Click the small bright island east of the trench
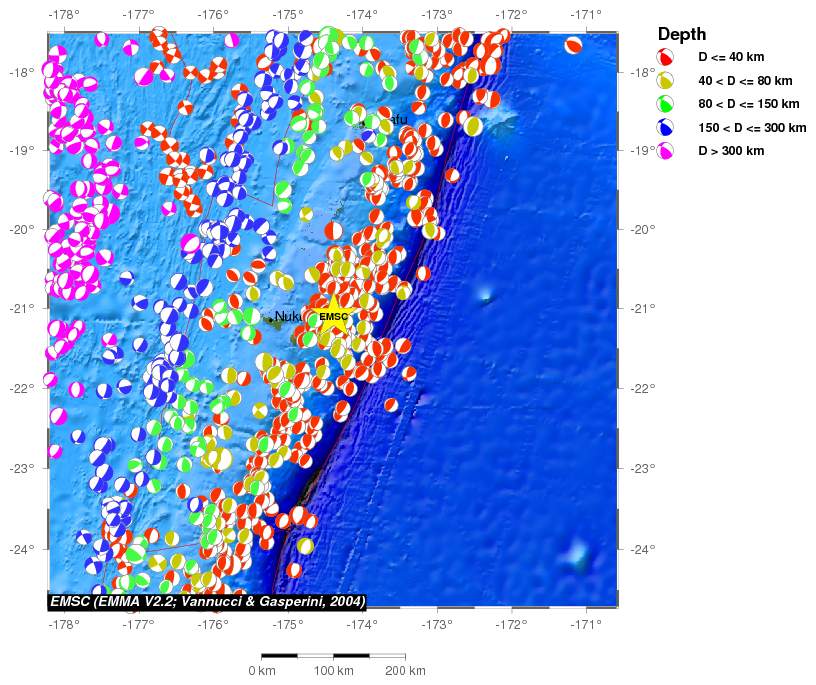The image size is (816, 685). pos(486,296)
